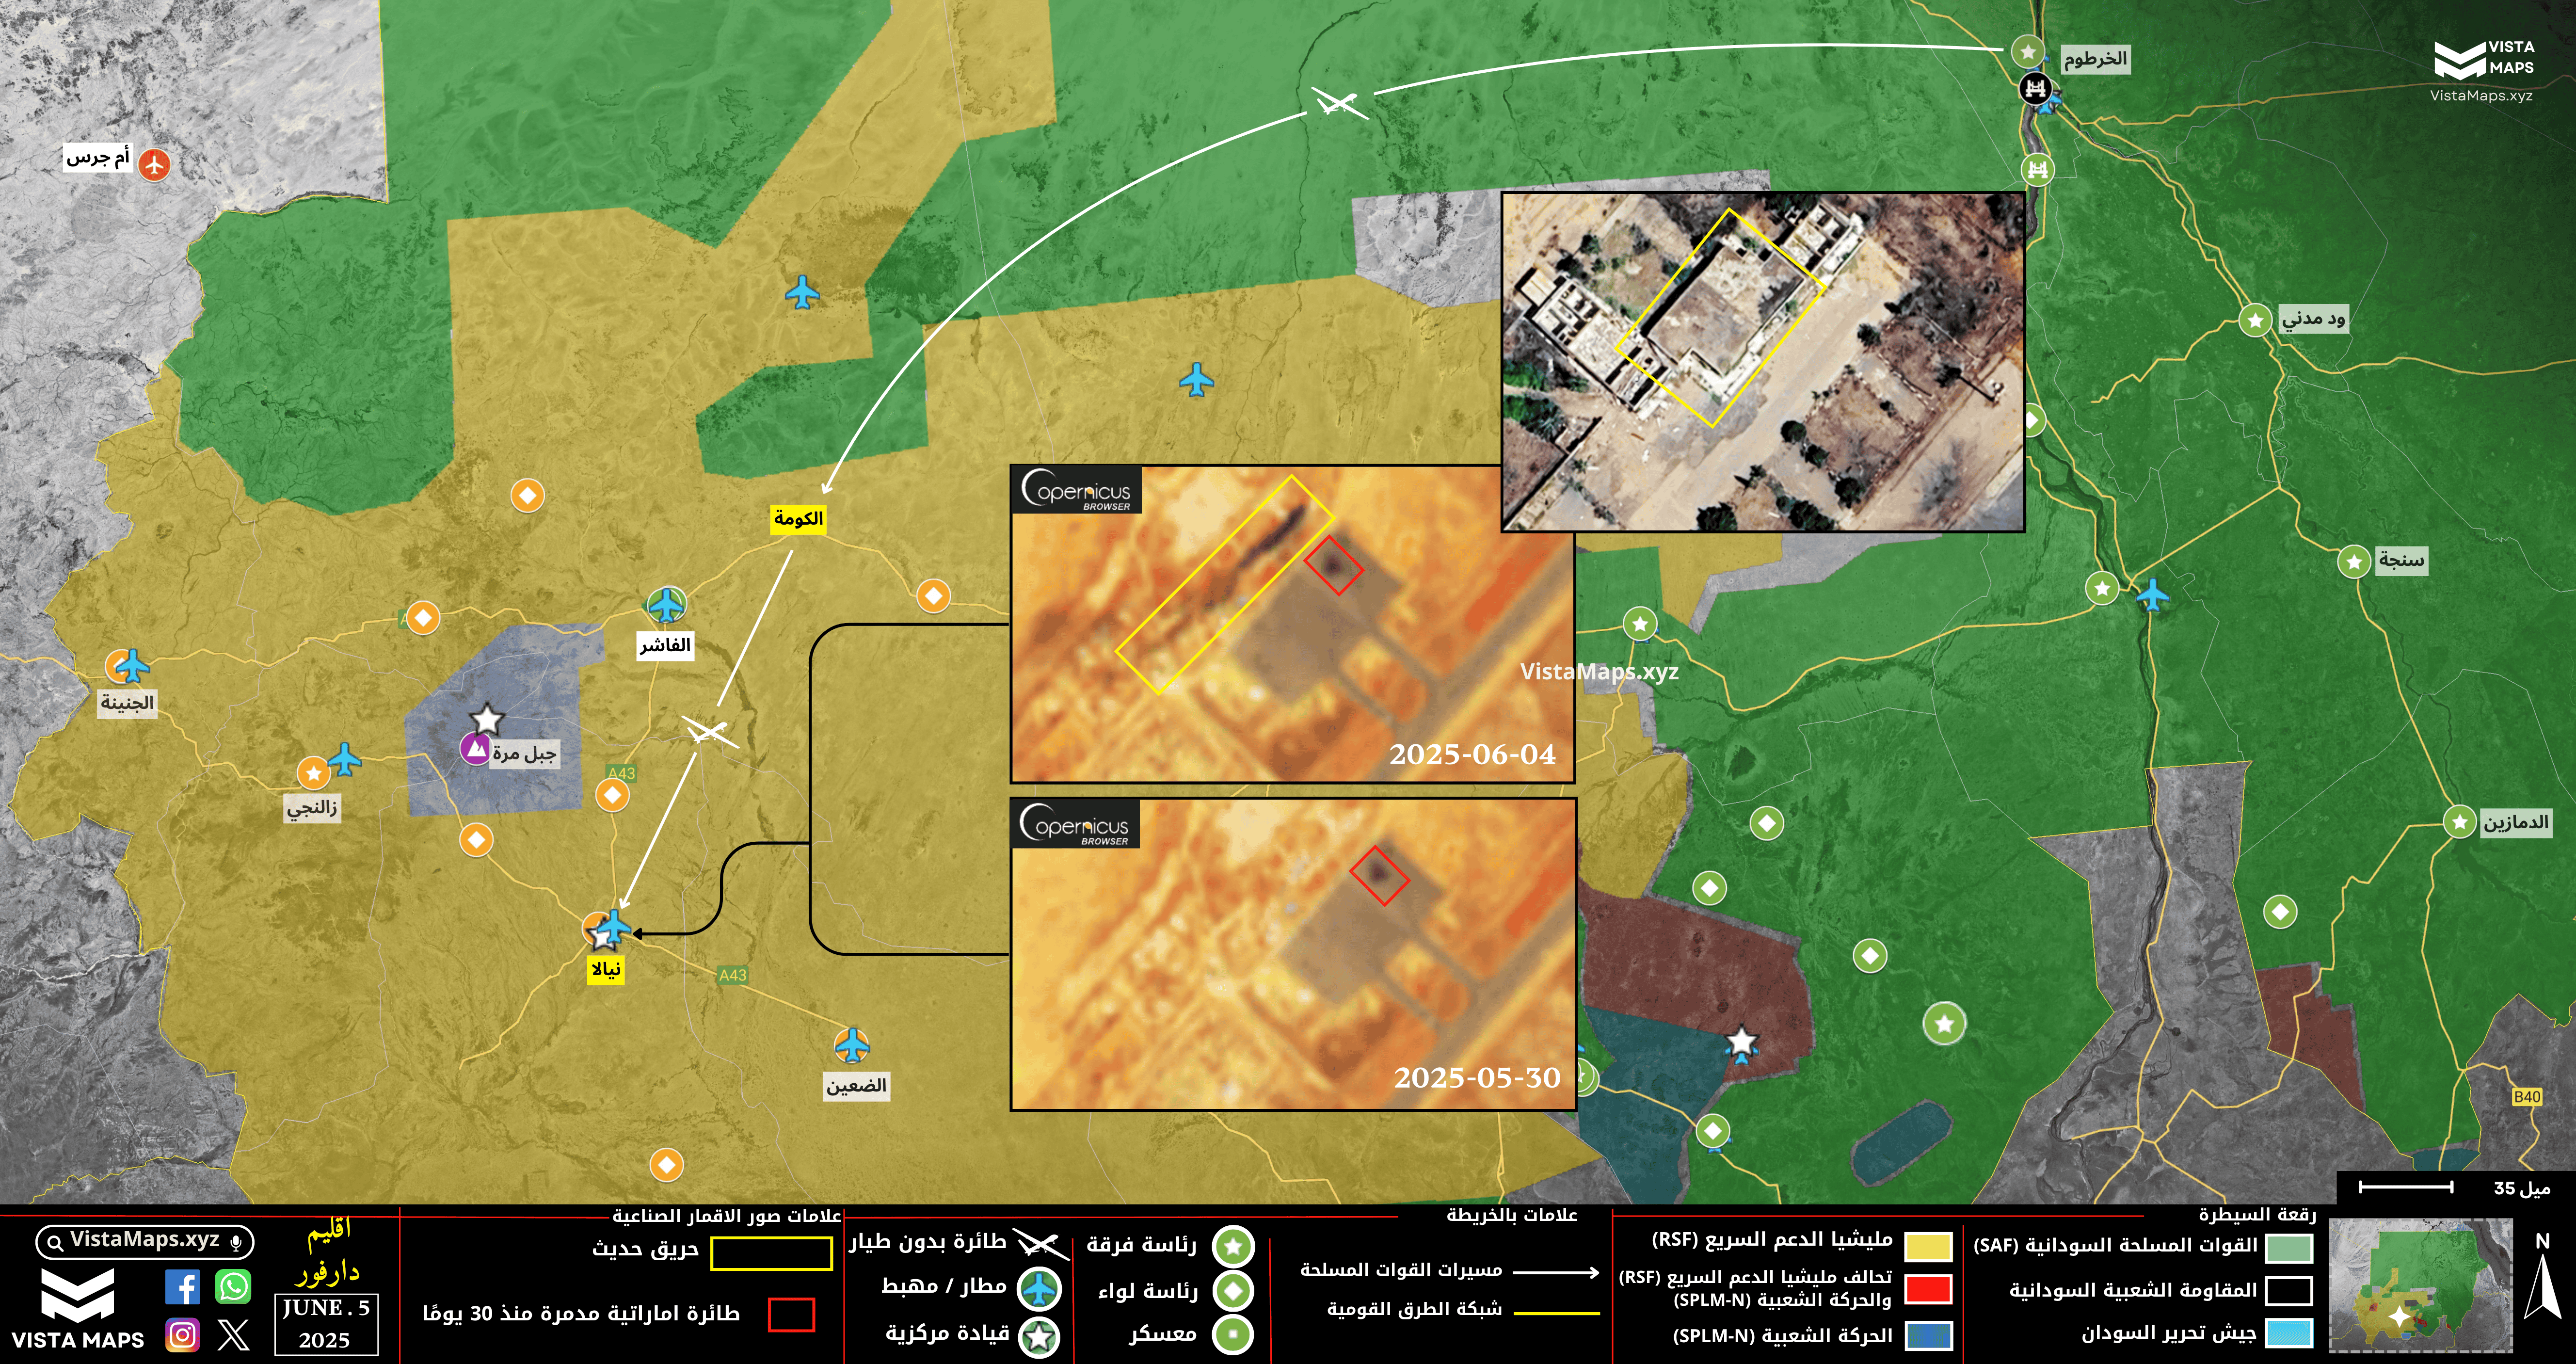Click the yellow rectangle legend for حريق حديث

pyautogui.click(x=771, y=1253)
